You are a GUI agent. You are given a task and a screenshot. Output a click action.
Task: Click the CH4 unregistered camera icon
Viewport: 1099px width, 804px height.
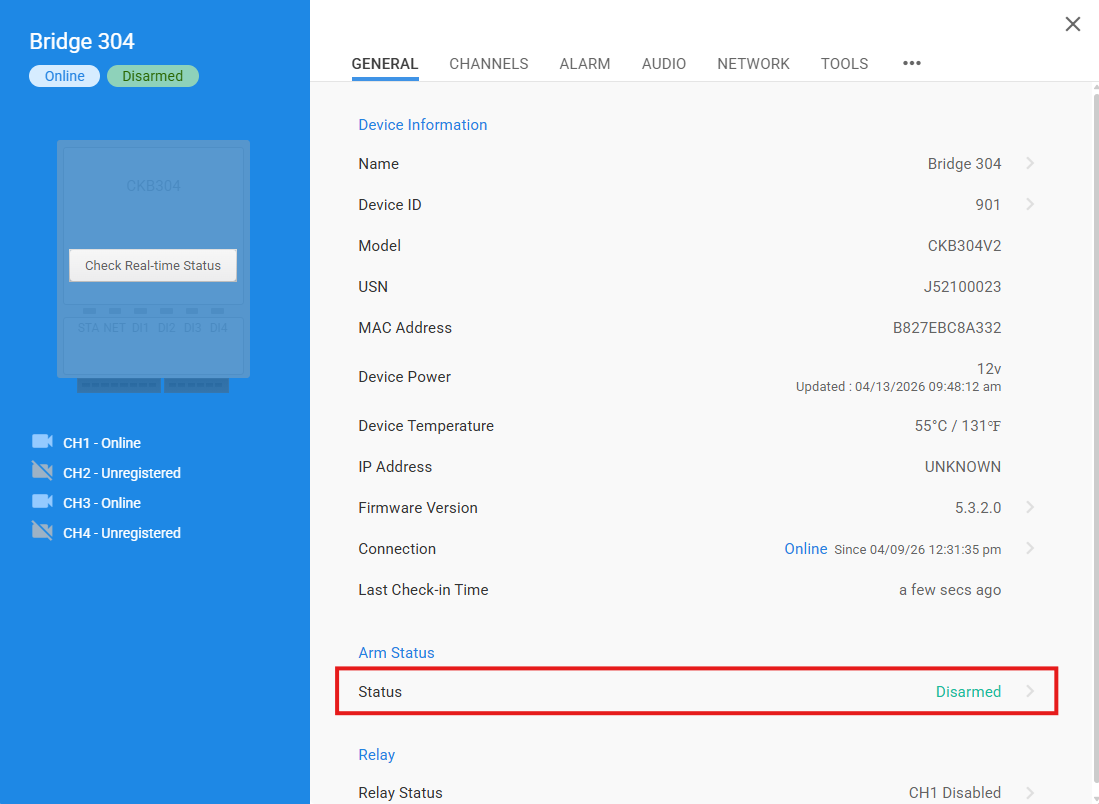point(42,532)
